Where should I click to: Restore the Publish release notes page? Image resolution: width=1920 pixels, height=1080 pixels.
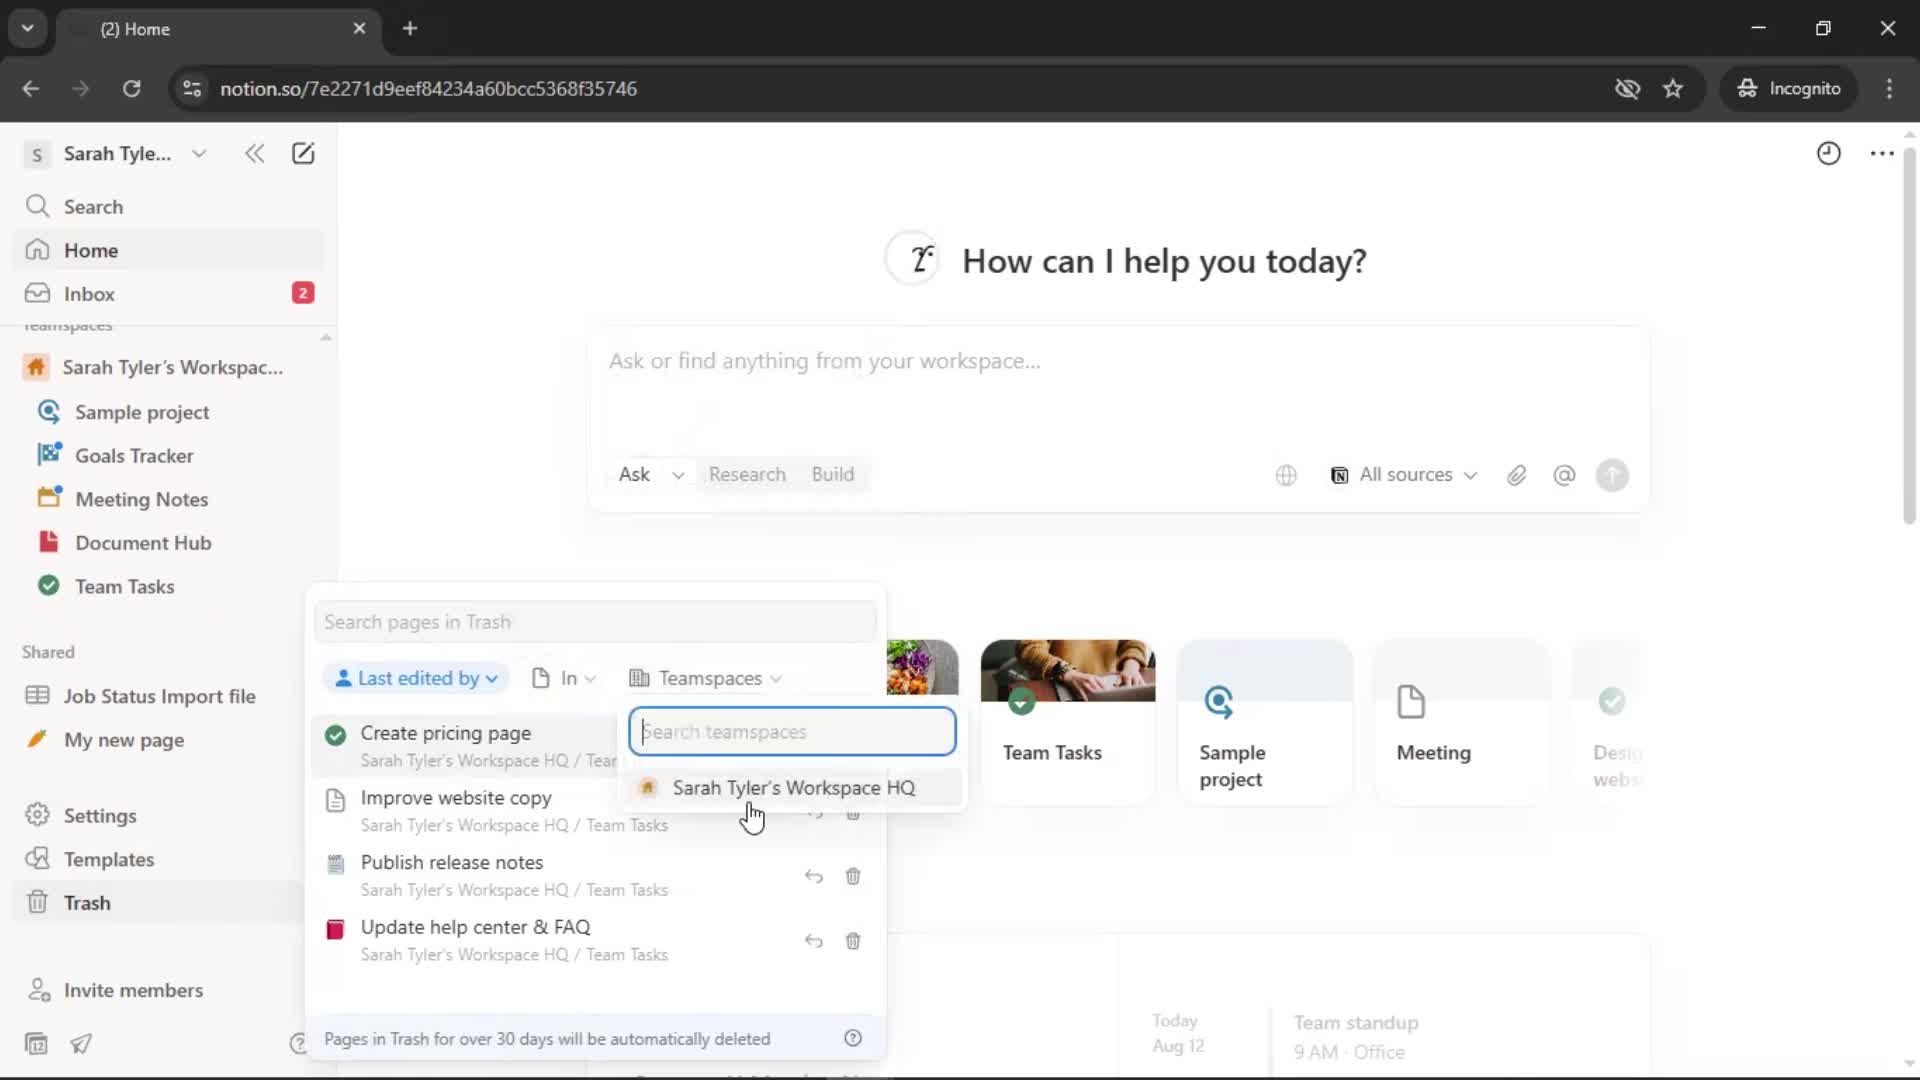tap(814, 876)
